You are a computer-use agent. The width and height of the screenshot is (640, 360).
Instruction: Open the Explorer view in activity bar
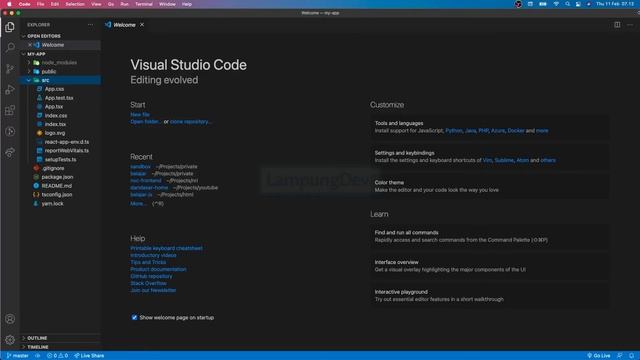[10, 27]
